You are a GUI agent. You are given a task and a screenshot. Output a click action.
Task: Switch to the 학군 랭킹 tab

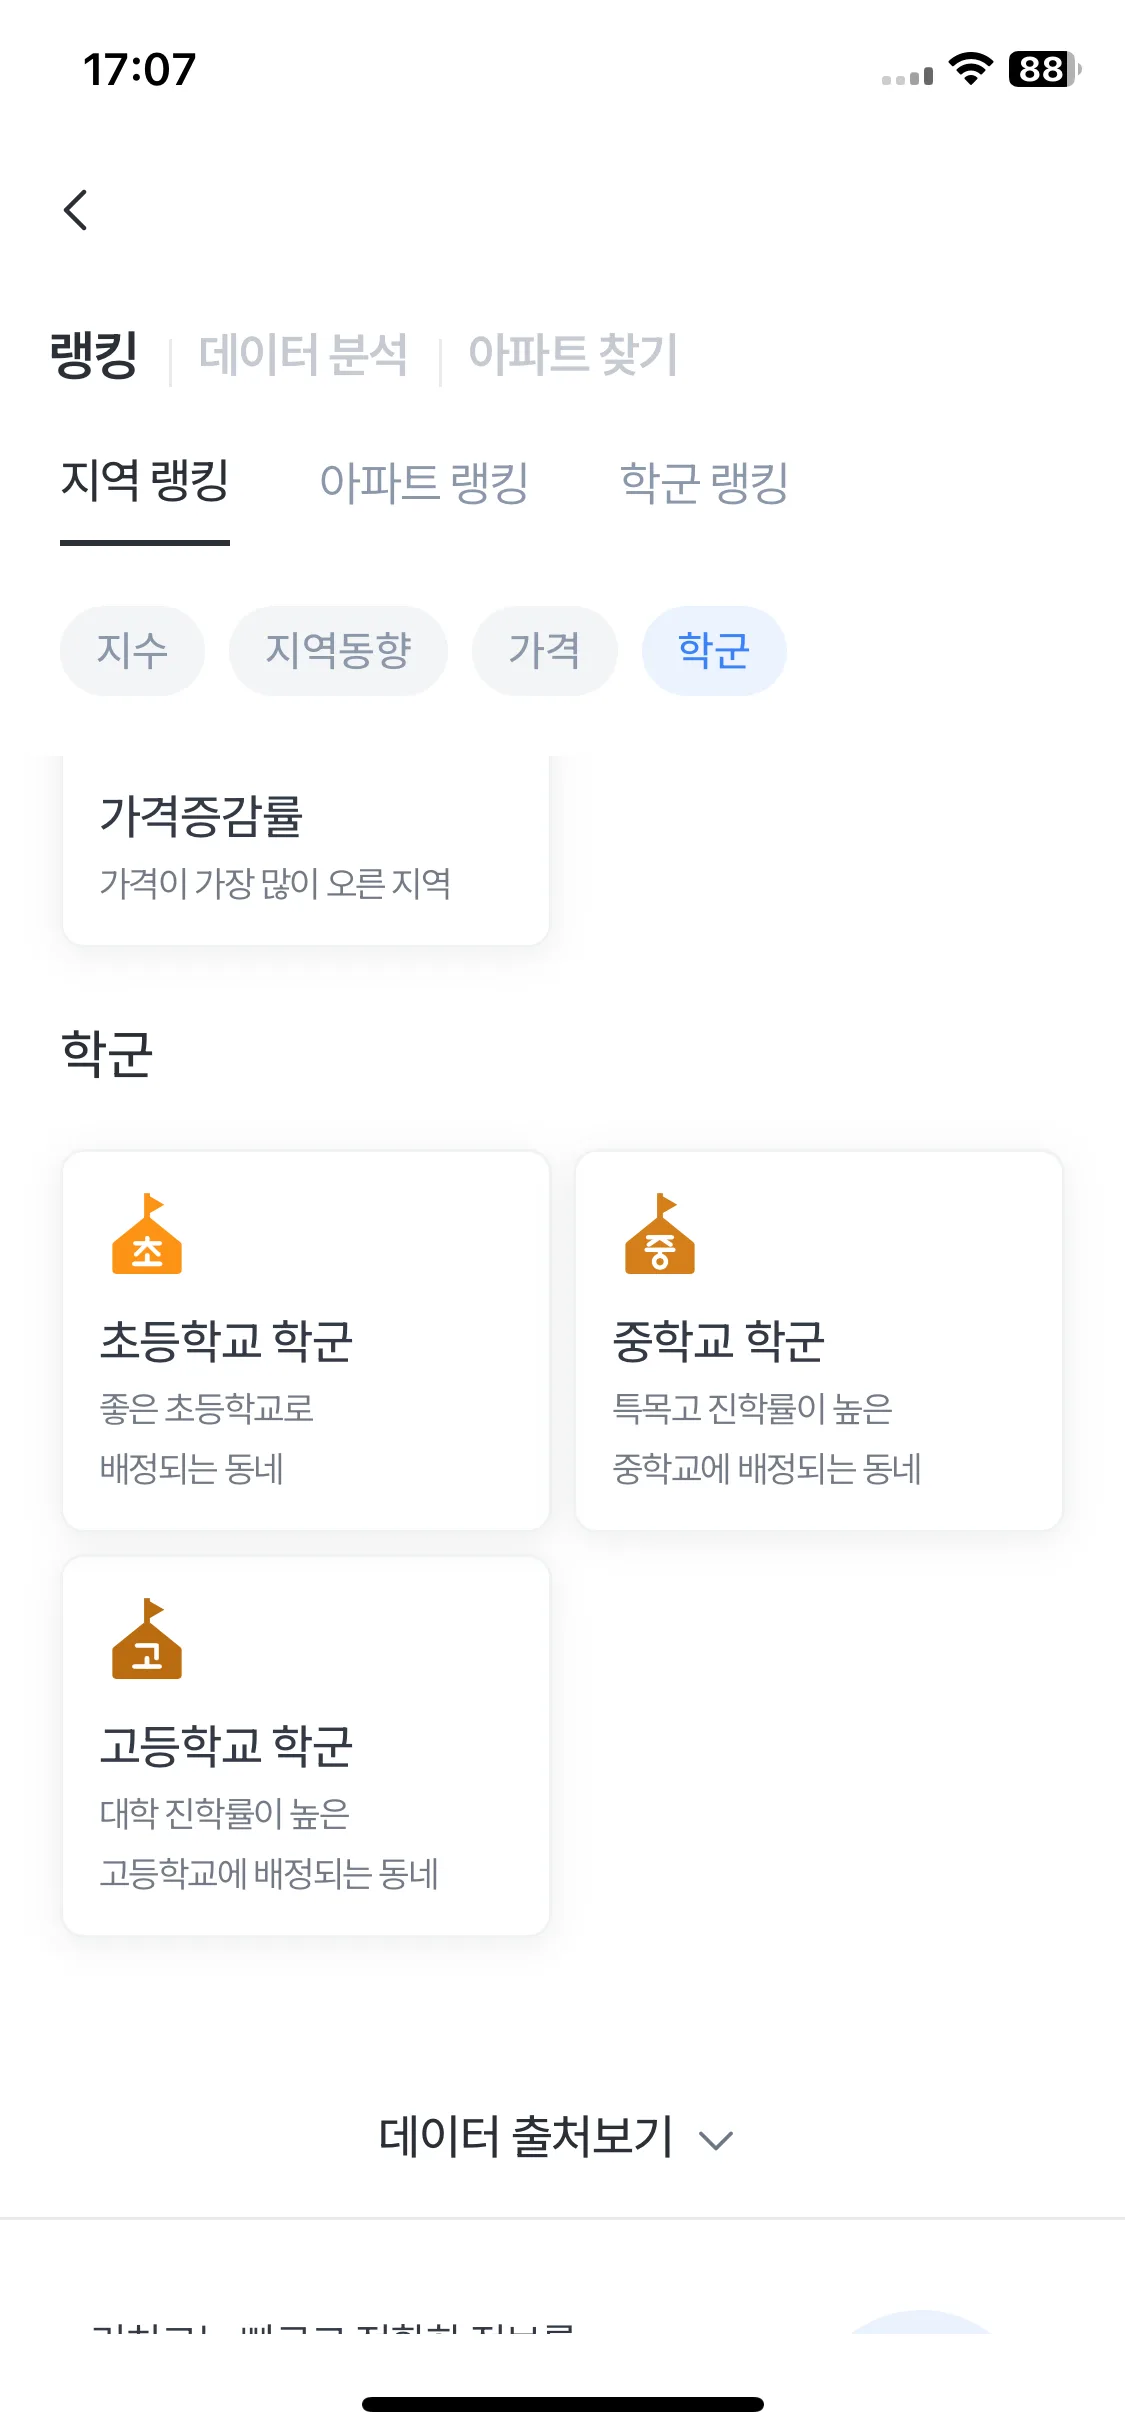pyautogui.click(x=705, y=483)
